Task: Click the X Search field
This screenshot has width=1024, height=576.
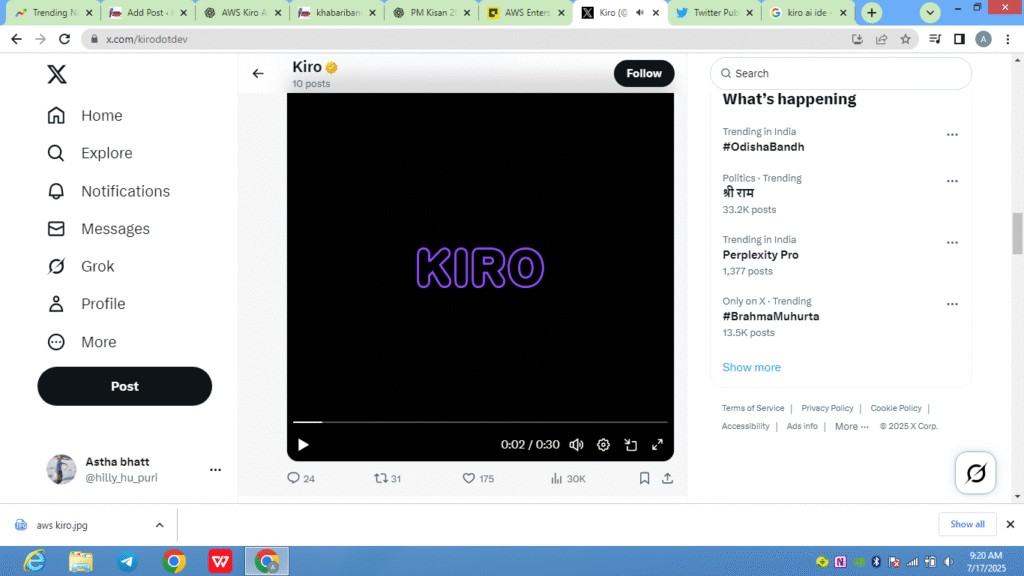Action: (840, 73)
